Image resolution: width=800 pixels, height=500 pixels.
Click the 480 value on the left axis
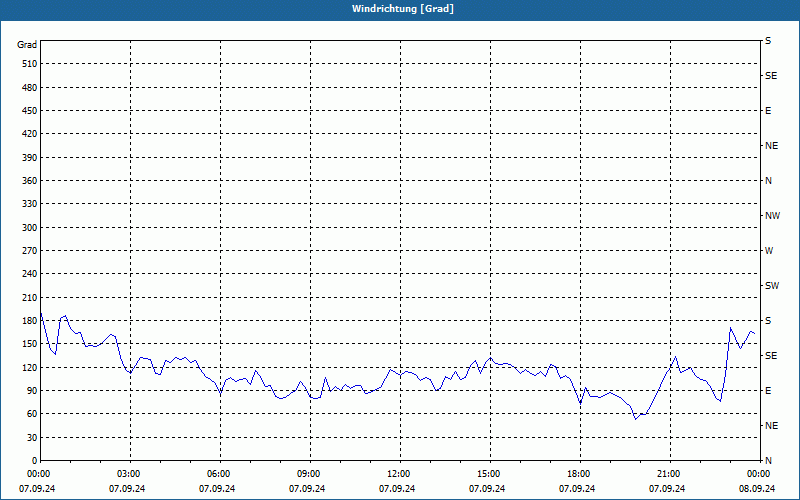(x=30, y=88)
